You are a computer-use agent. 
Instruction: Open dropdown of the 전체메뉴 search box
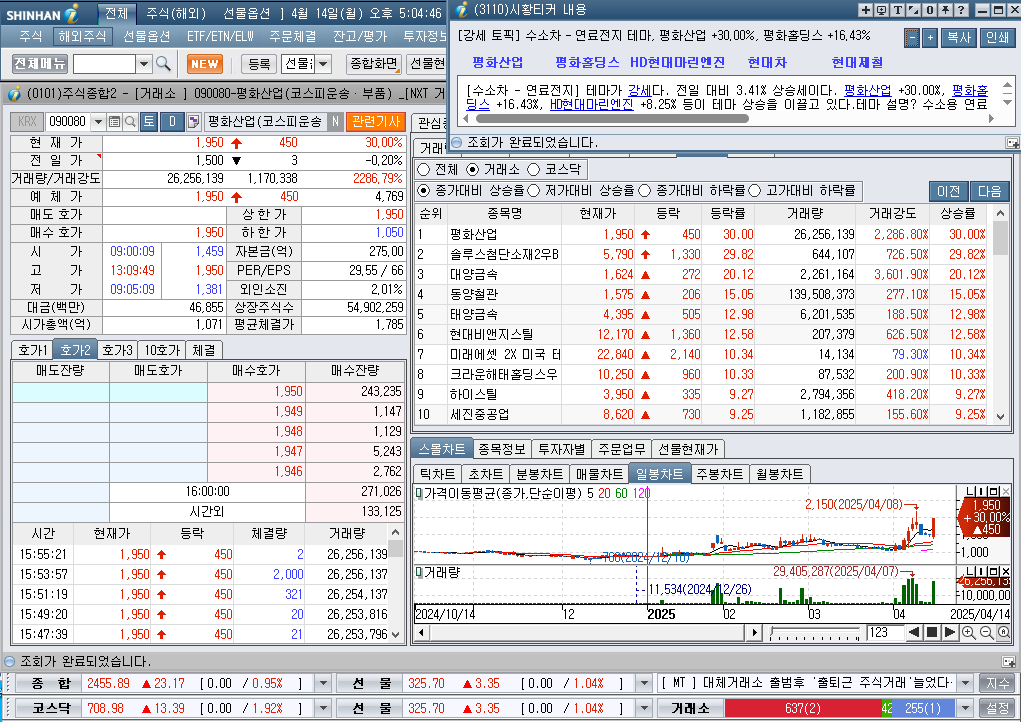(x=144, y=64)
